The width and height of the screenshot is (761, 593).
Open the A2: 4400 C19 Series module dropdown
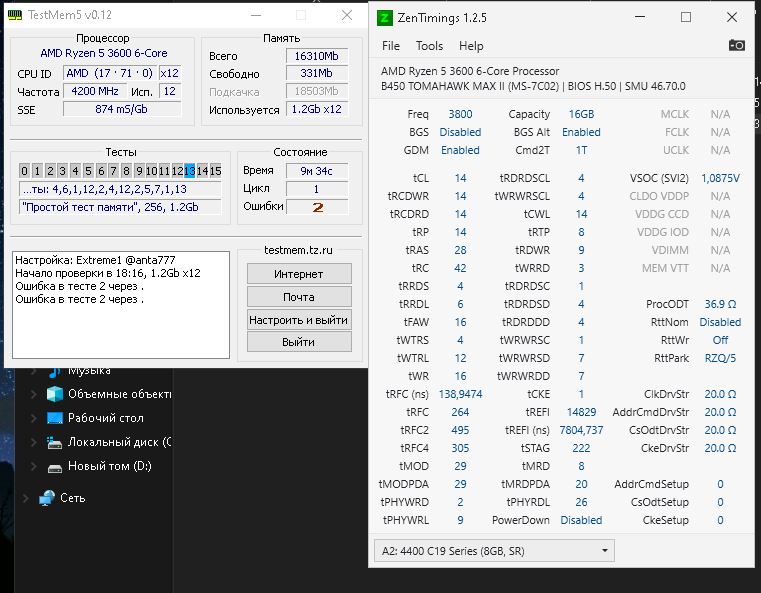(x=494, y=551)
